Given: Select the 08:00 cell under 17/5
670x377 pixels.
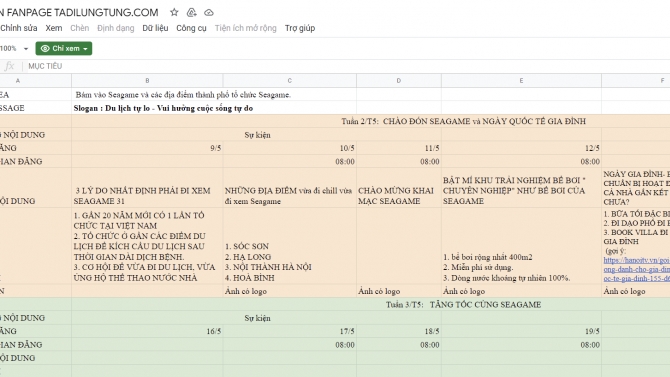Looking at the screenshot, I should pyautogui.click(x=290, y=345).
